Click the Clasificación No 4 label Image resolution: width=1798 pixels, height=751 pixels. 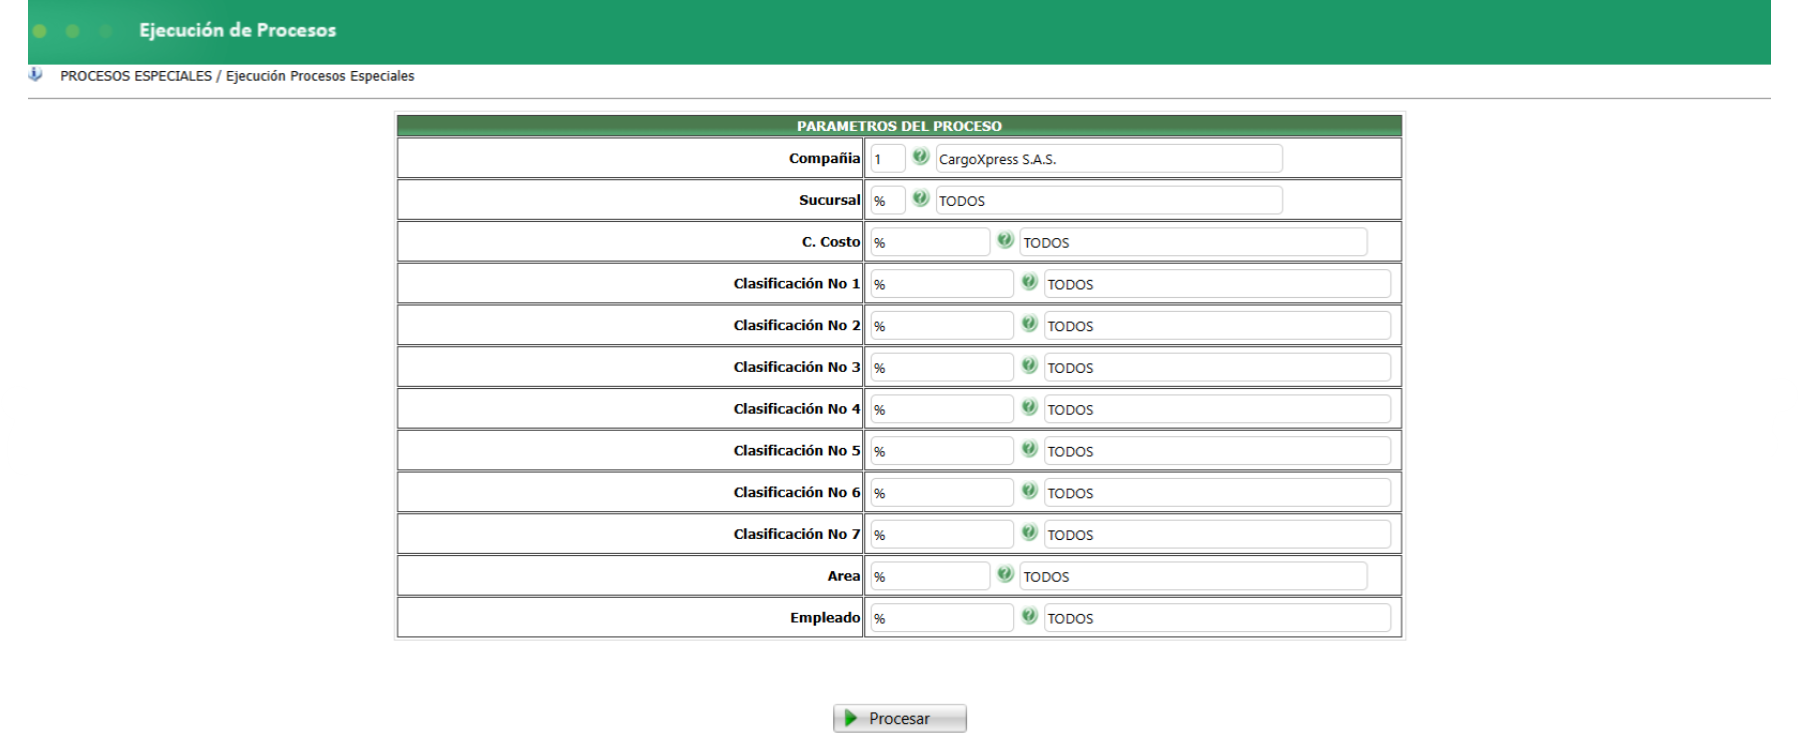797,409
